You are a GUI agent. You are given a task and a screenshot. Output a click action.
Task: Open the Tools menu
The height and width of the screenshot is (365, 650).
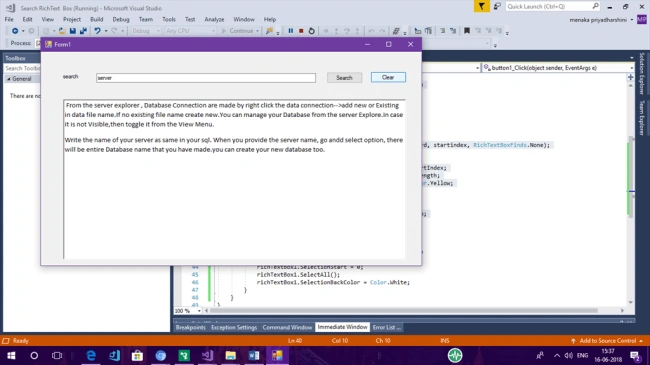[x=169, y=19]
